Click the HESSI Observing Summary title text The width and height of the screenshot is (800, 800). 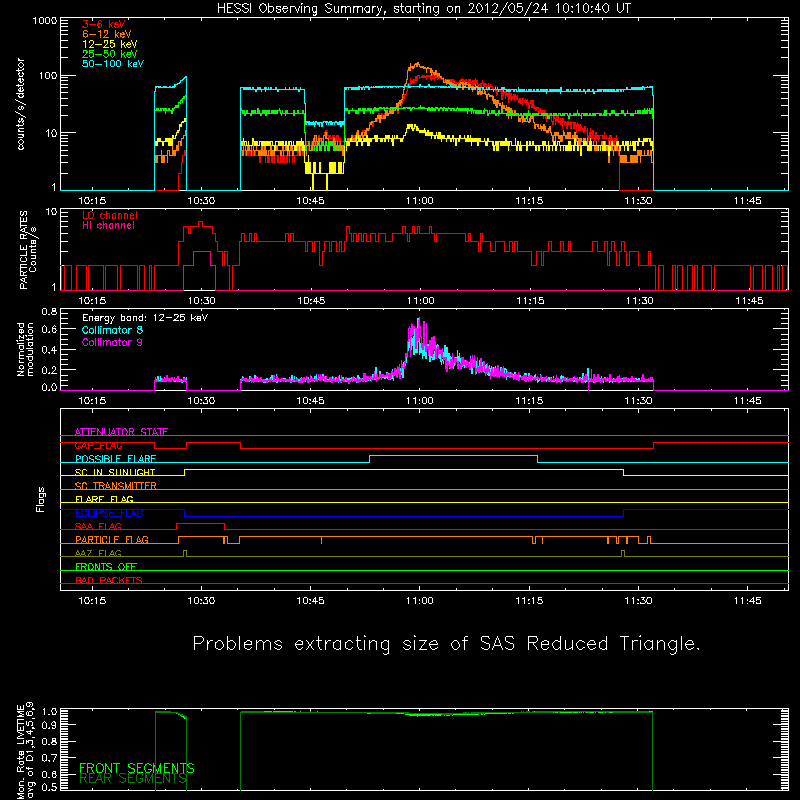click(424, 9)
